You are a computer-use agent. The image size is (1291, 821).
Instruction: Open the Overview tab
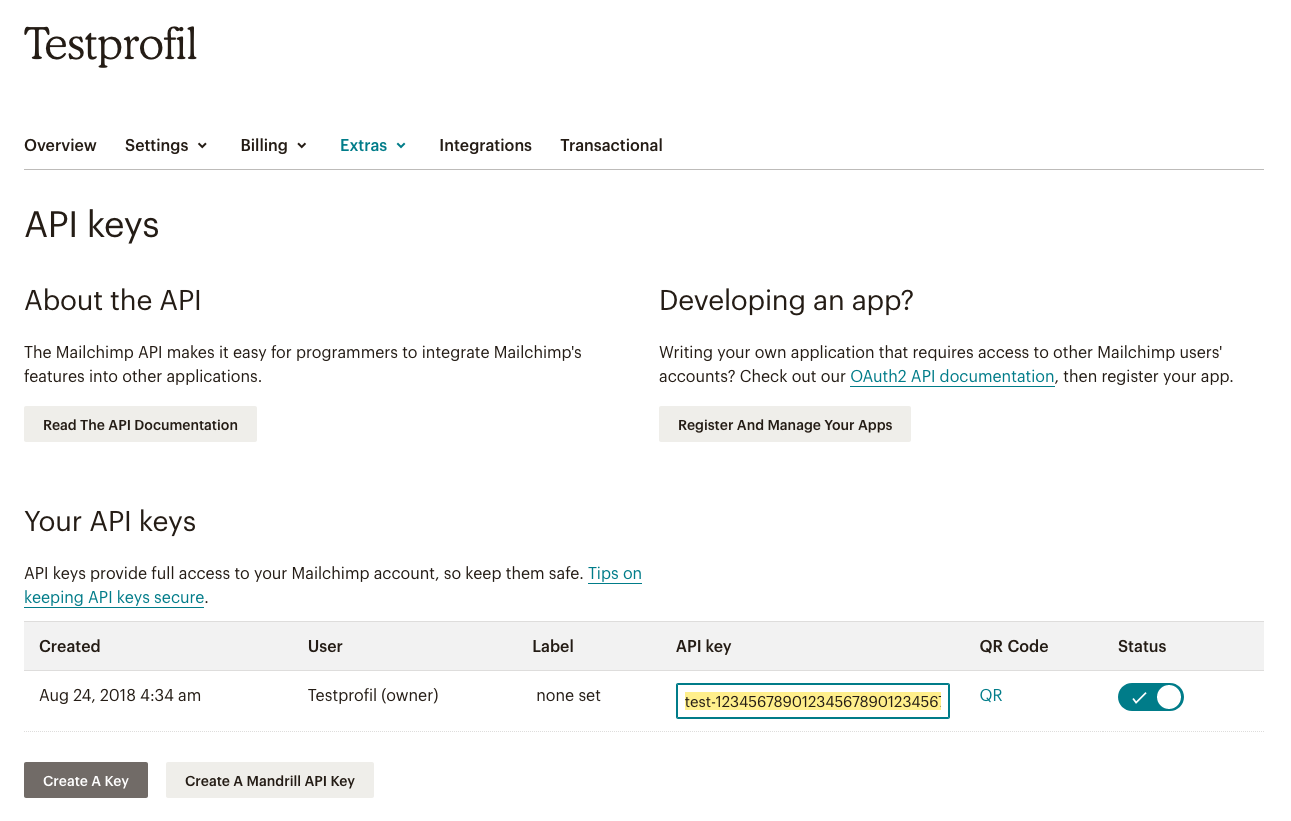pyautogui.click(x=60, y=145)
